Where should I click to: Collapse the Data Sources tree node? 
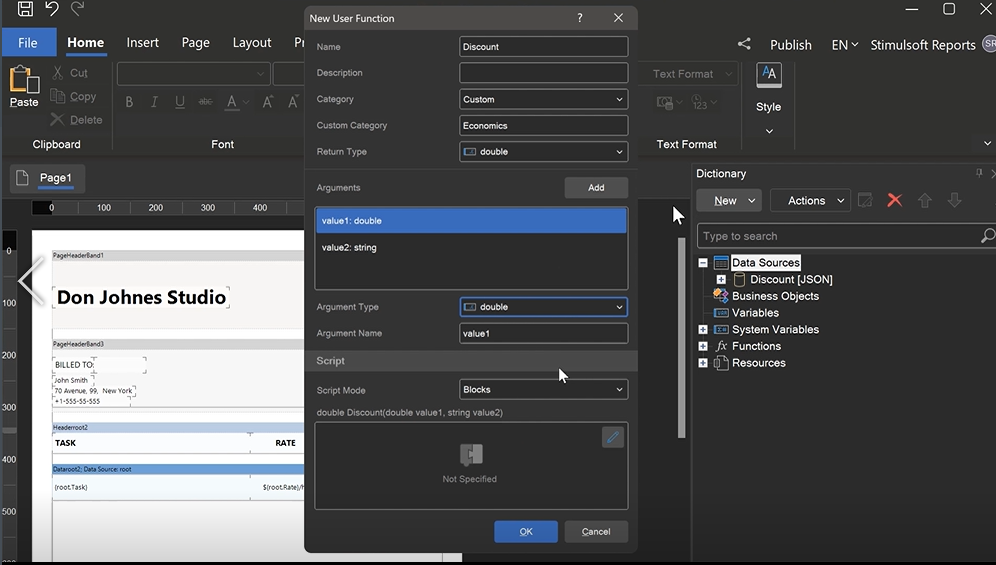[703, 263]
